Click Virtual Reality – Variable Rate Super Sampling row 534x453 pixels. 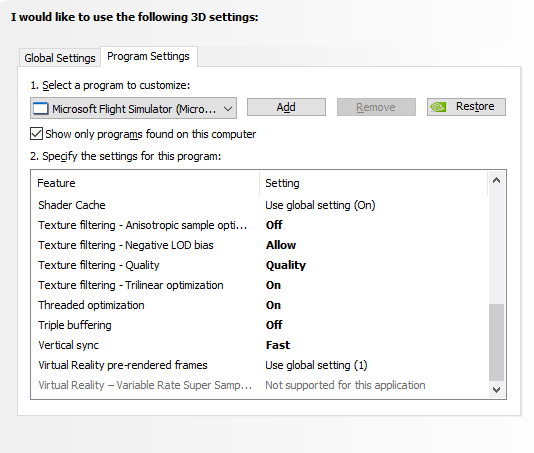[x=260, y=385]
